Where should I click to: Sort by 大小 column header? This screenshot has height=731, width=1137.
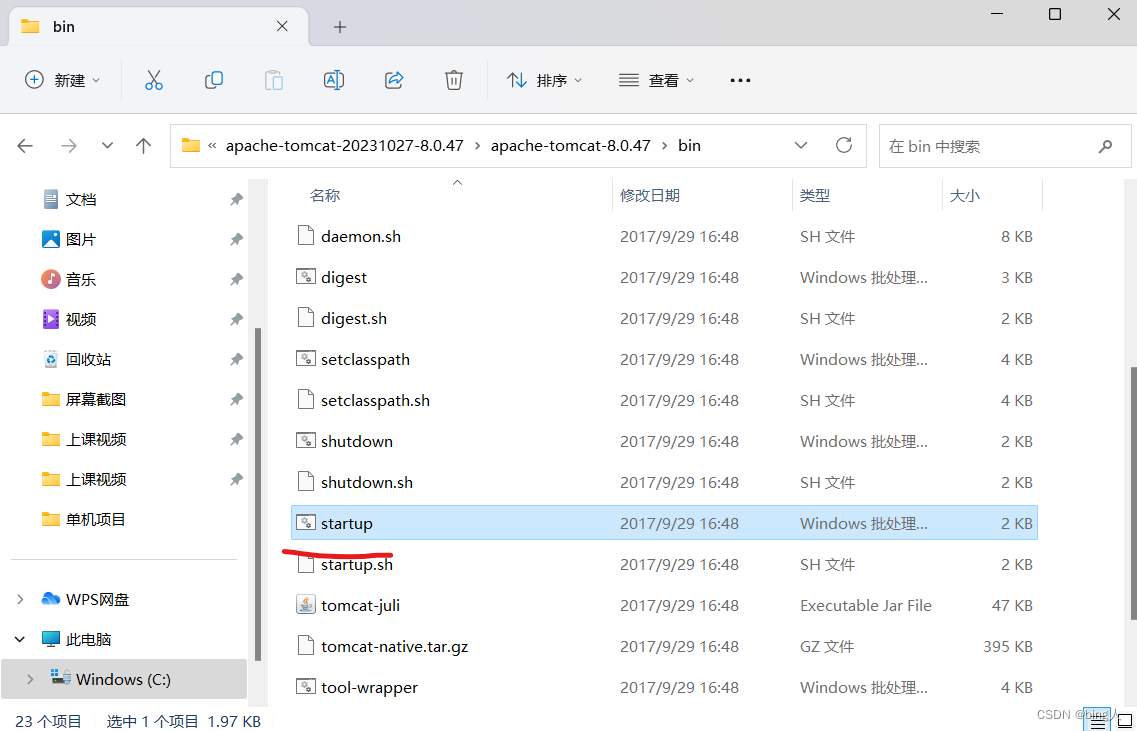[x=965, y=195]
